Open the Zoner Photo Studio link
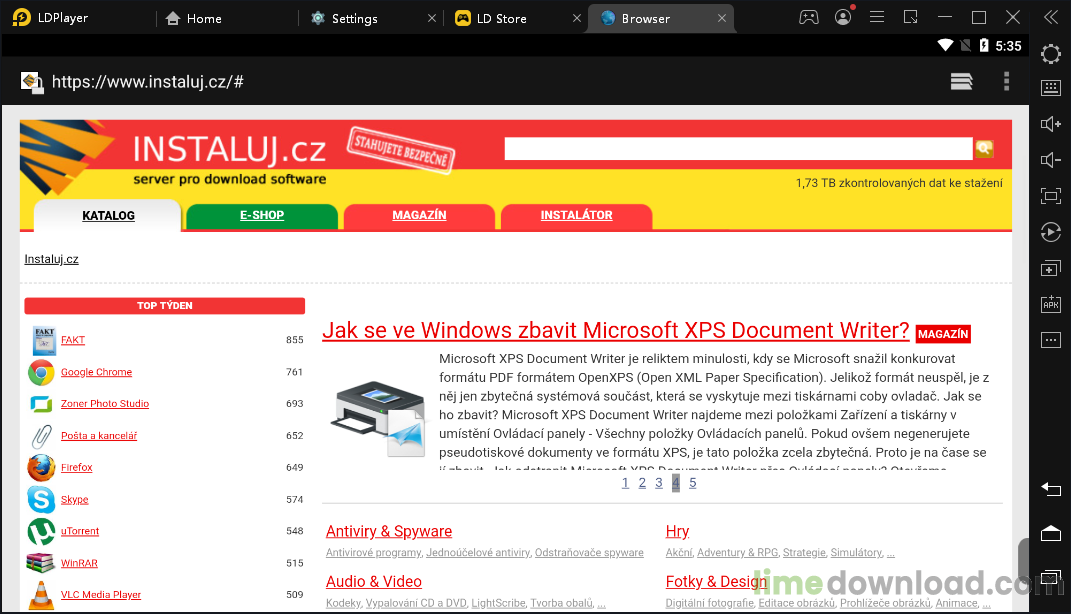The width and height of the screenshot is (1071, 614). (105, 404)
